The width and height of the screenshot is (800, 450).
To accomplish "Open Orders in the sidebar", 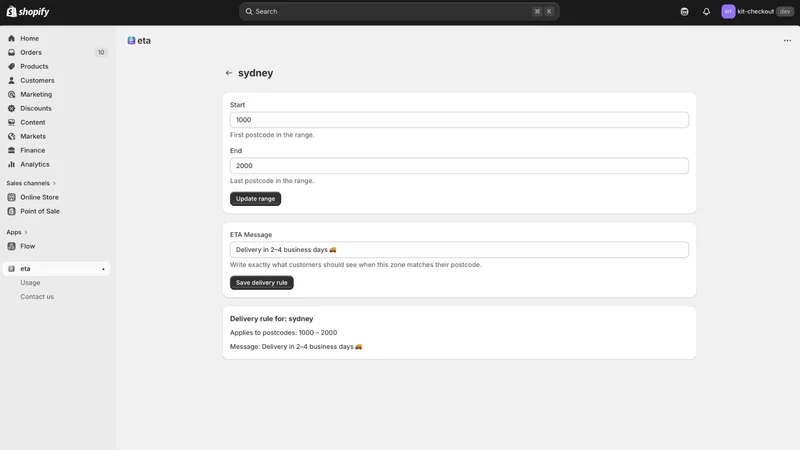I will 31,53.
